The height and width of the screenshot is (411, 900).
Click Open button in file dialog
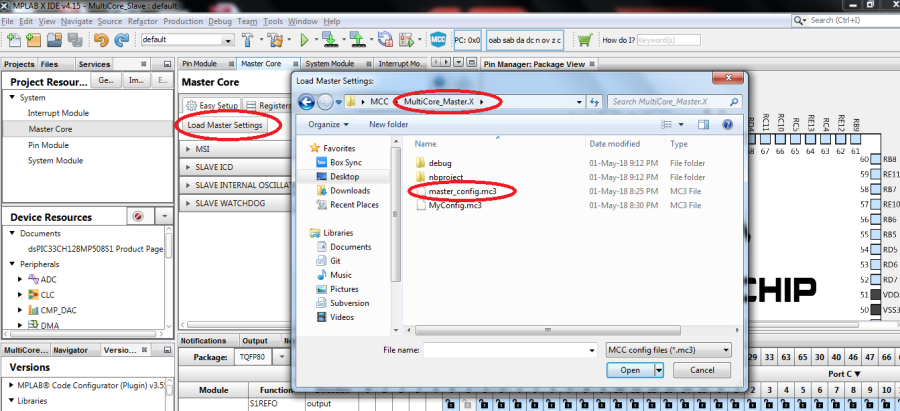pos(630,369)
